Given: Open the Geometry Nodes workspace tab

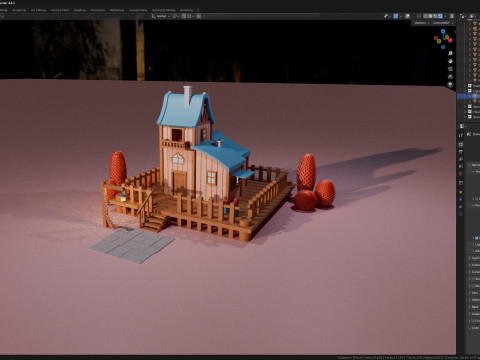Looking at the screenshot, I should 163,10.
